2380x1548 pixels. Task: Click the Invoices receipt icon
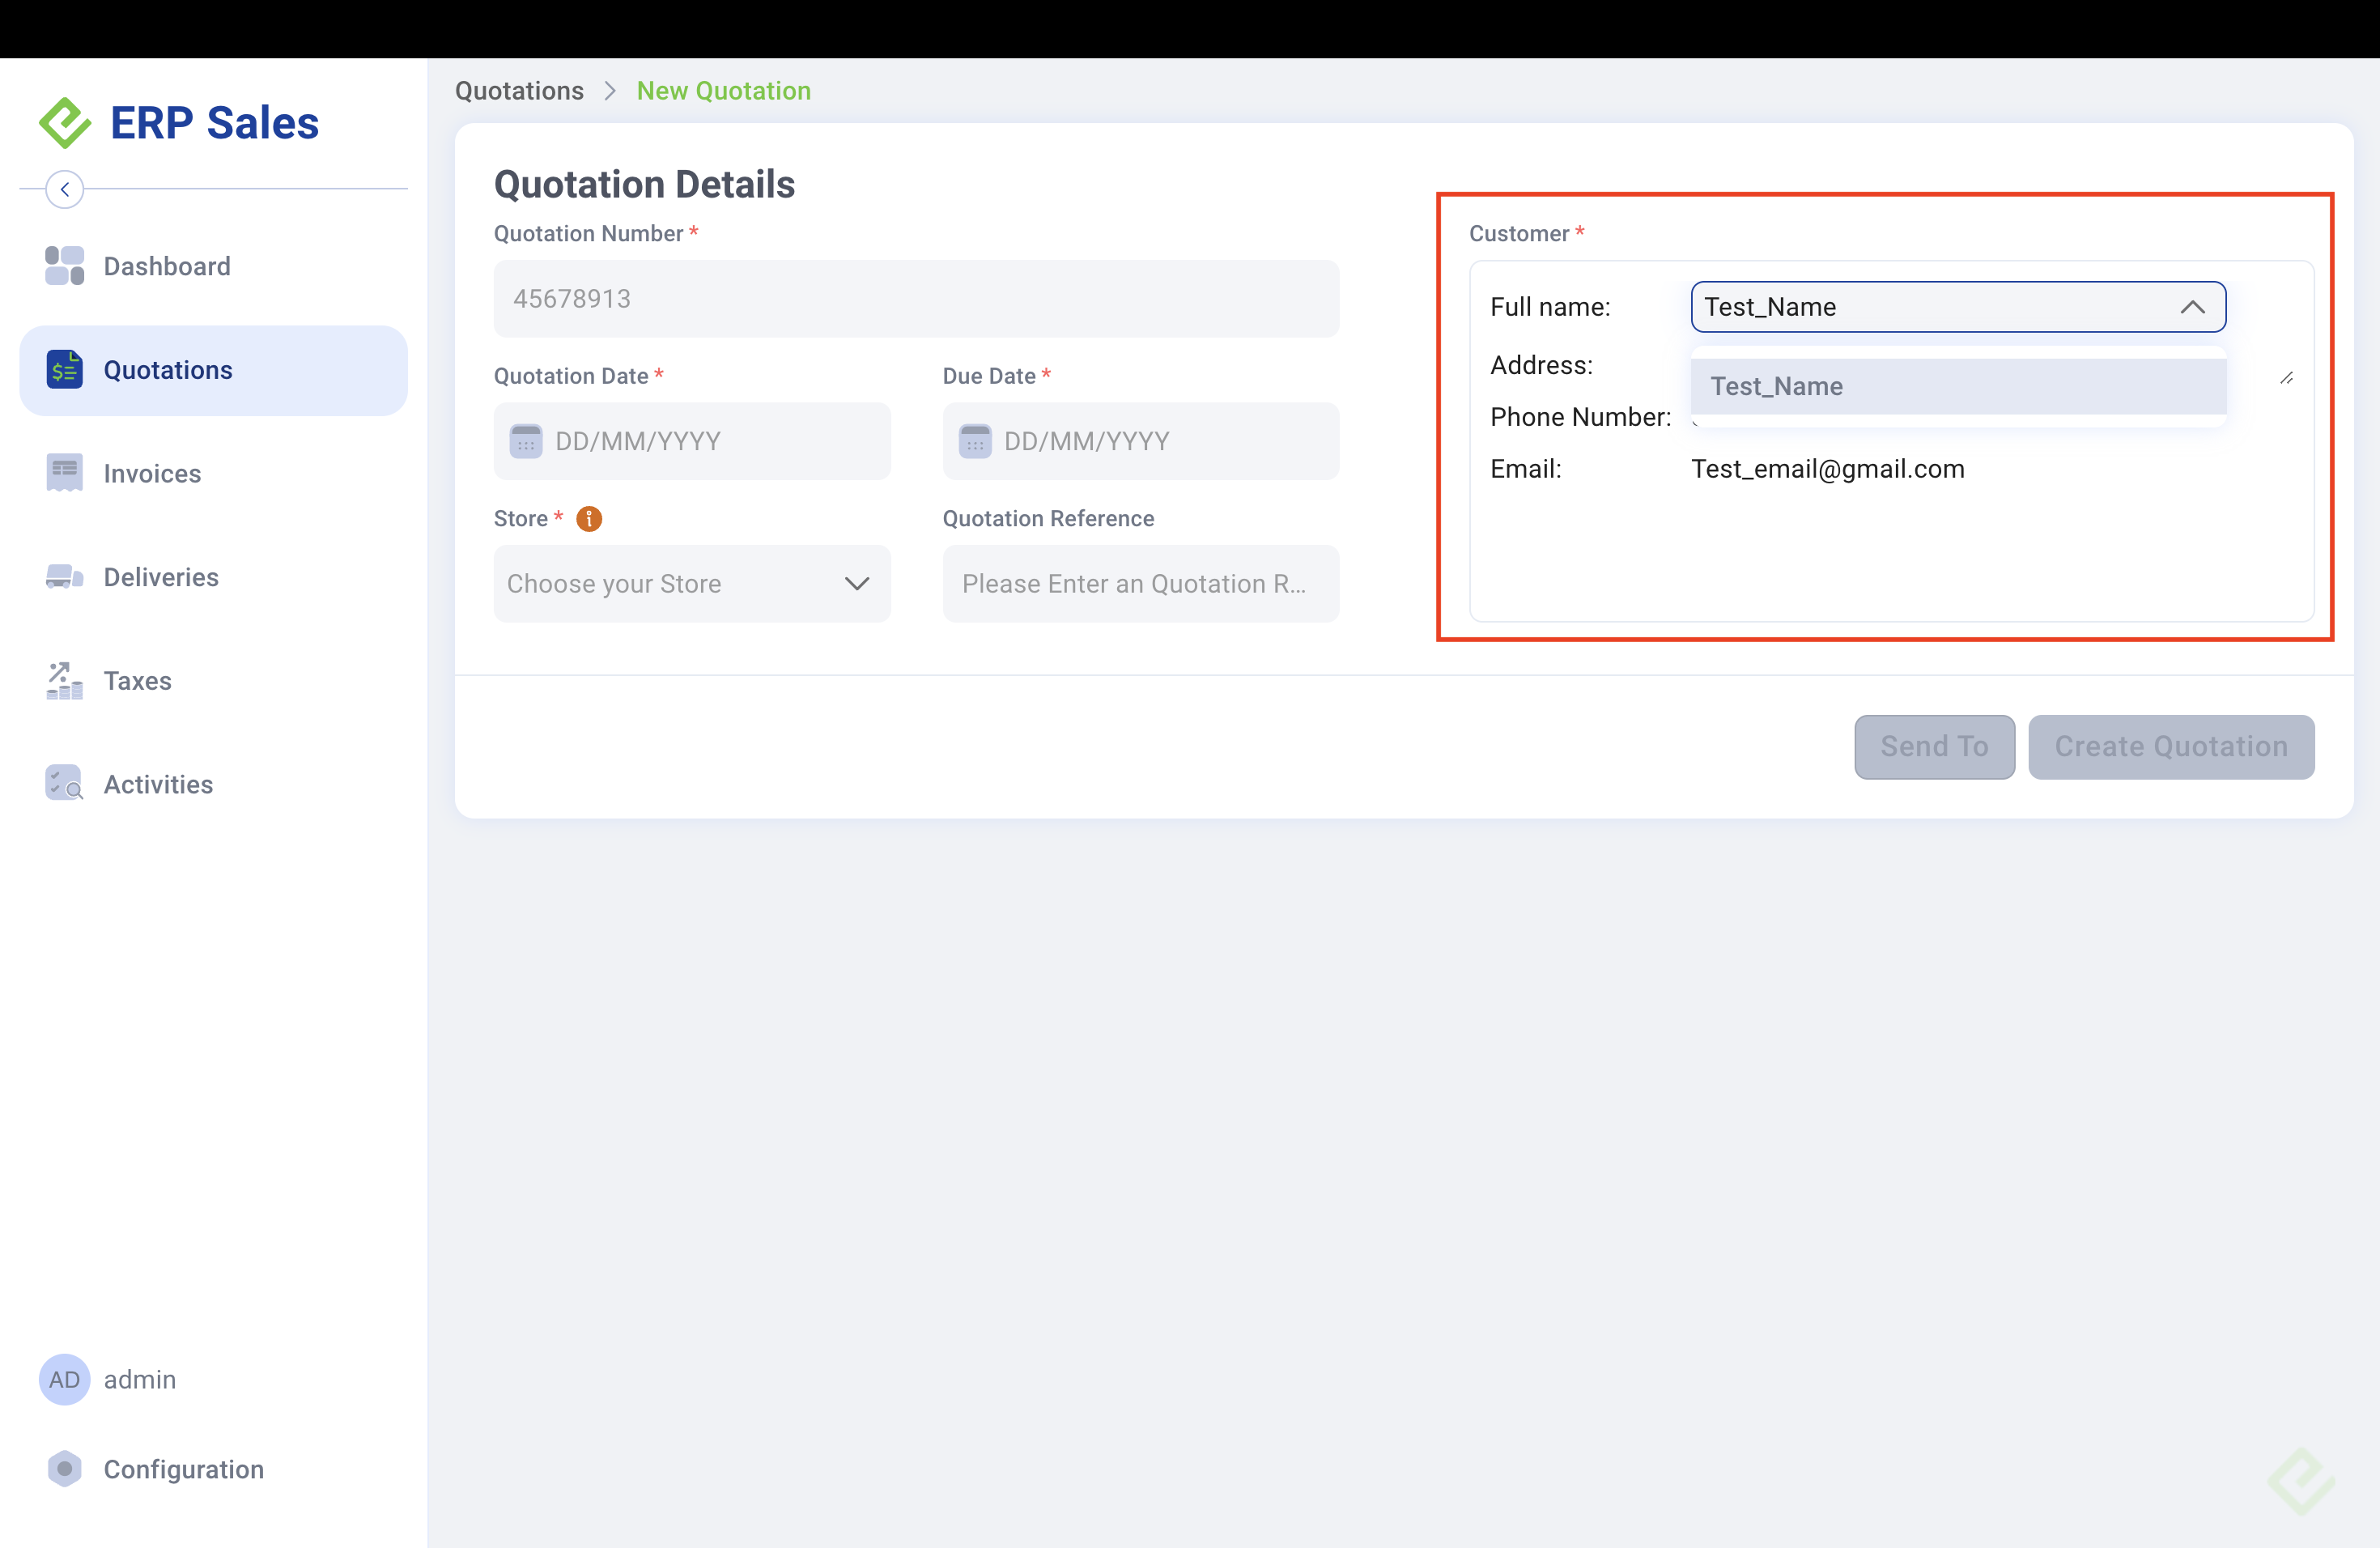pyautogui.click(x=65, y=473)
